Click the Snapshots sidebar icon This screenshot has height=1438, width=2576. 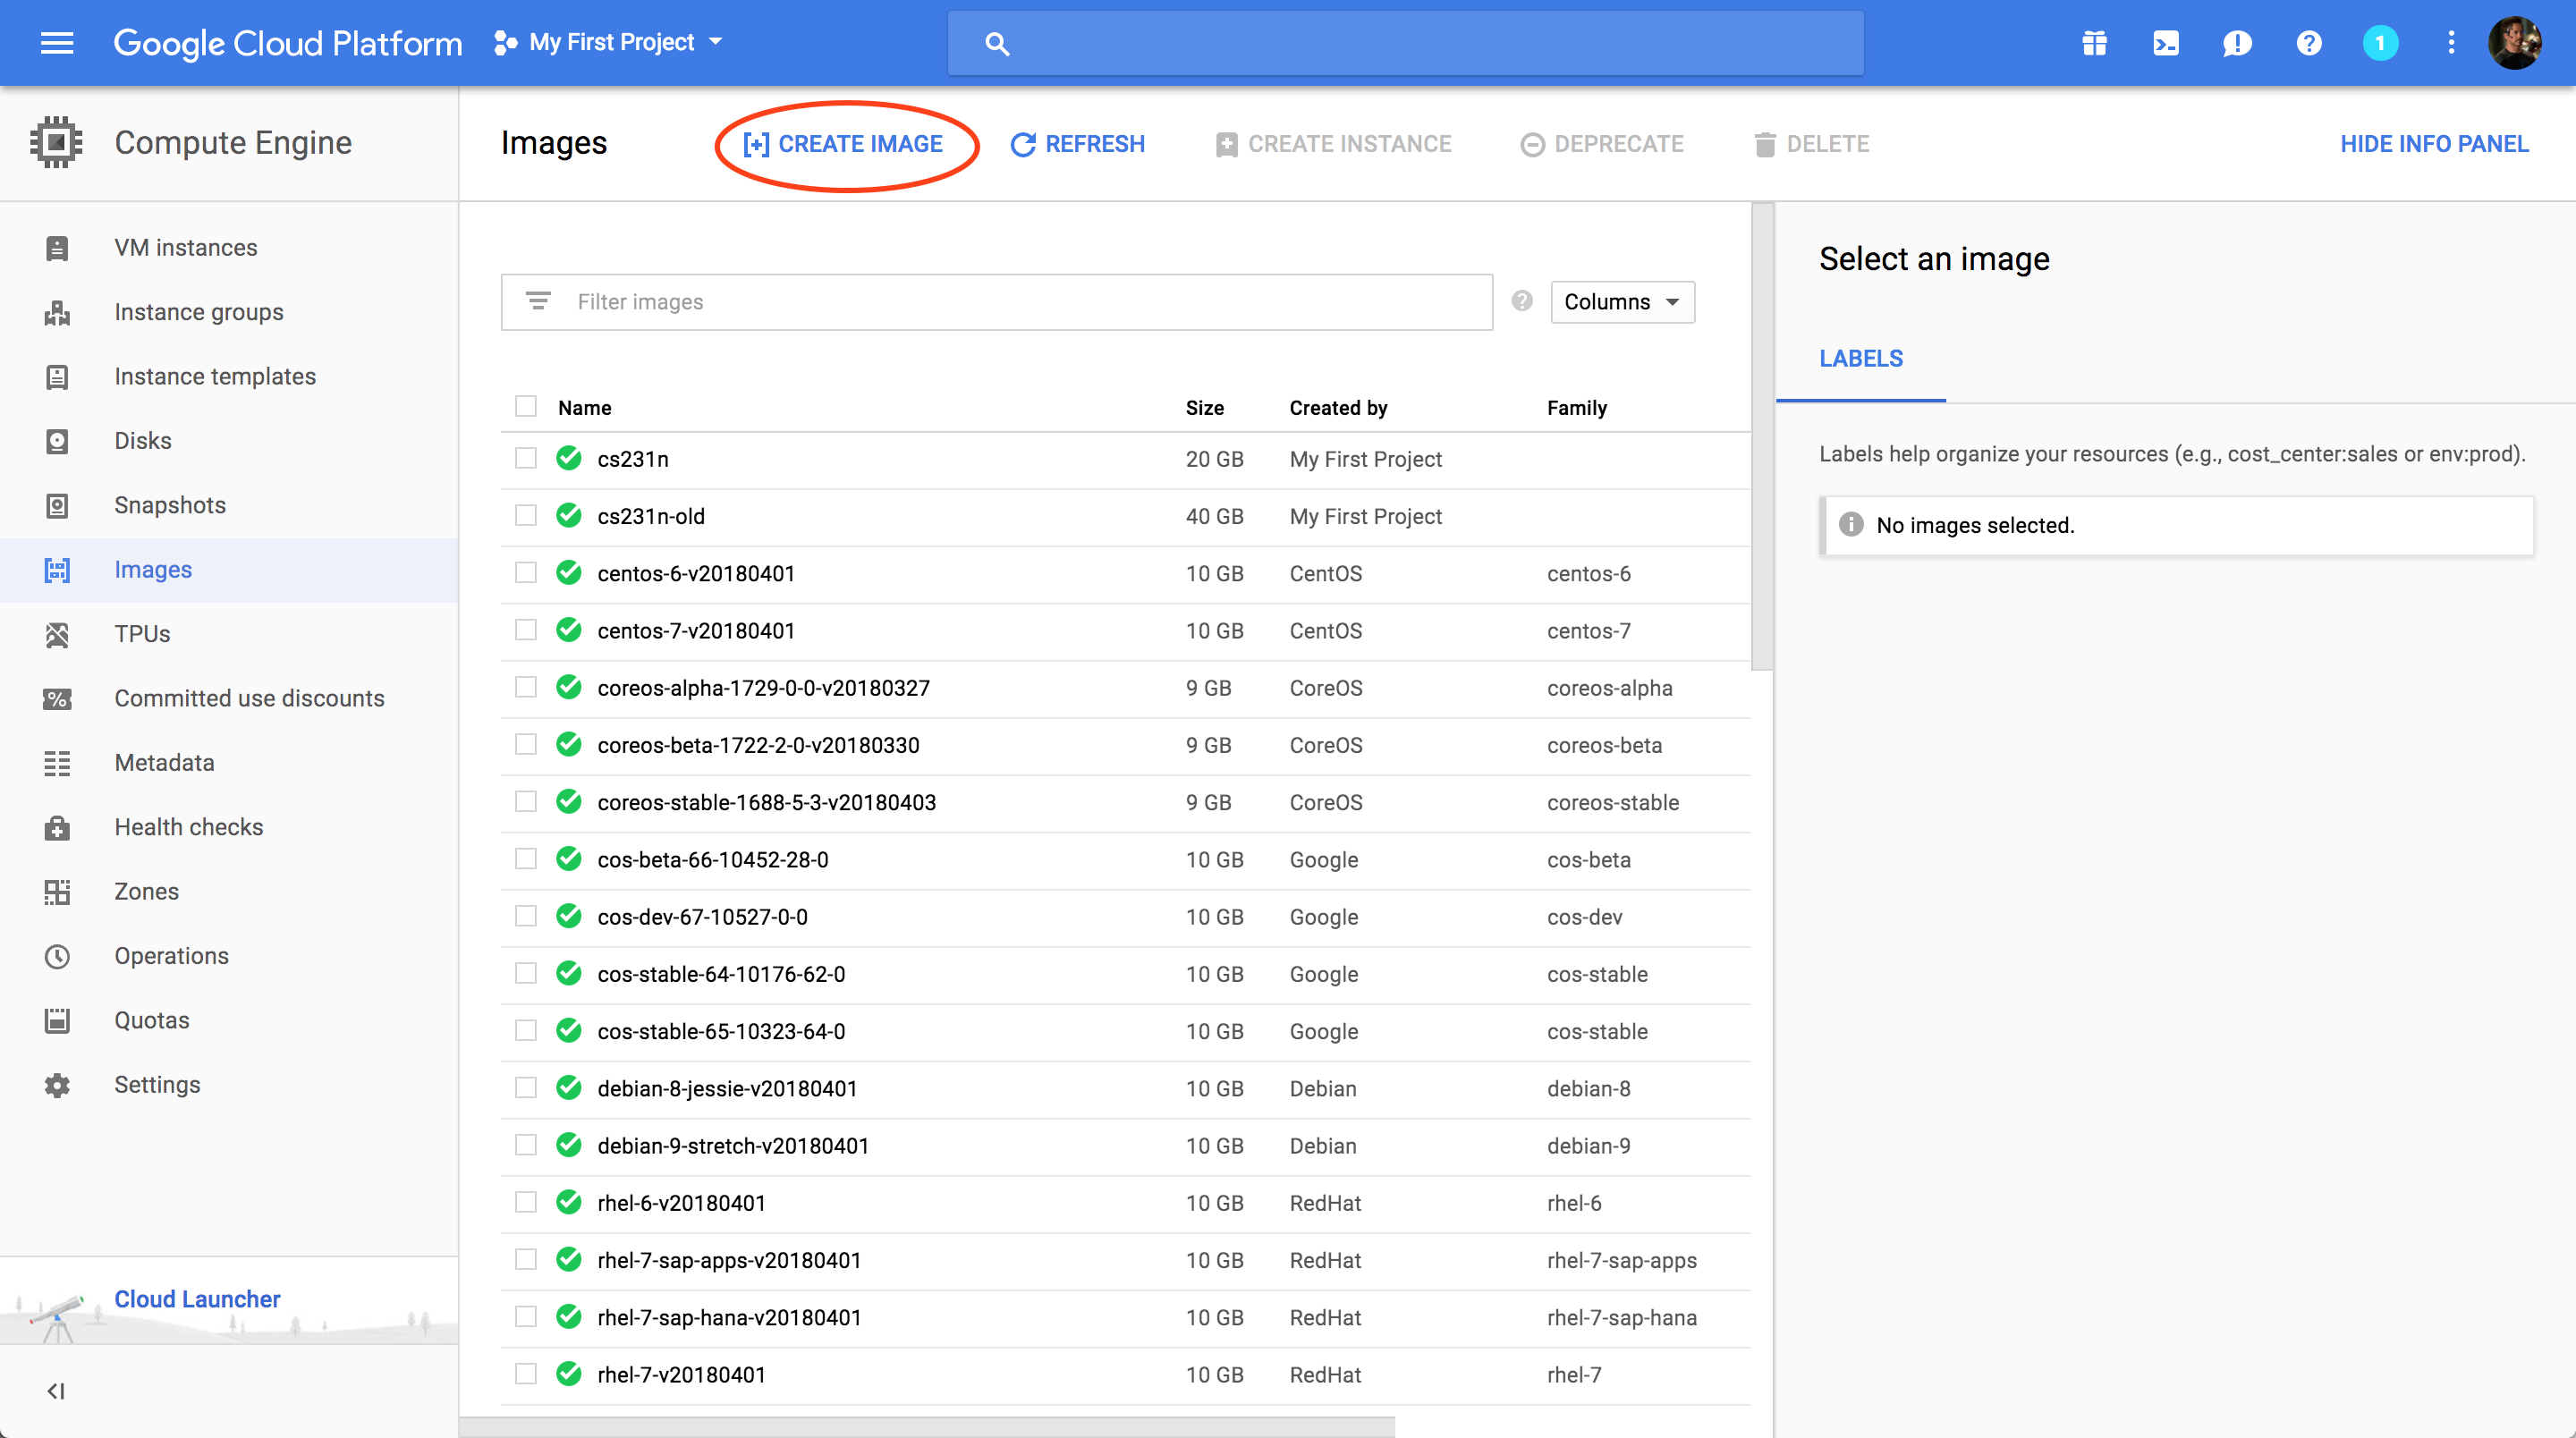point(57,505)
